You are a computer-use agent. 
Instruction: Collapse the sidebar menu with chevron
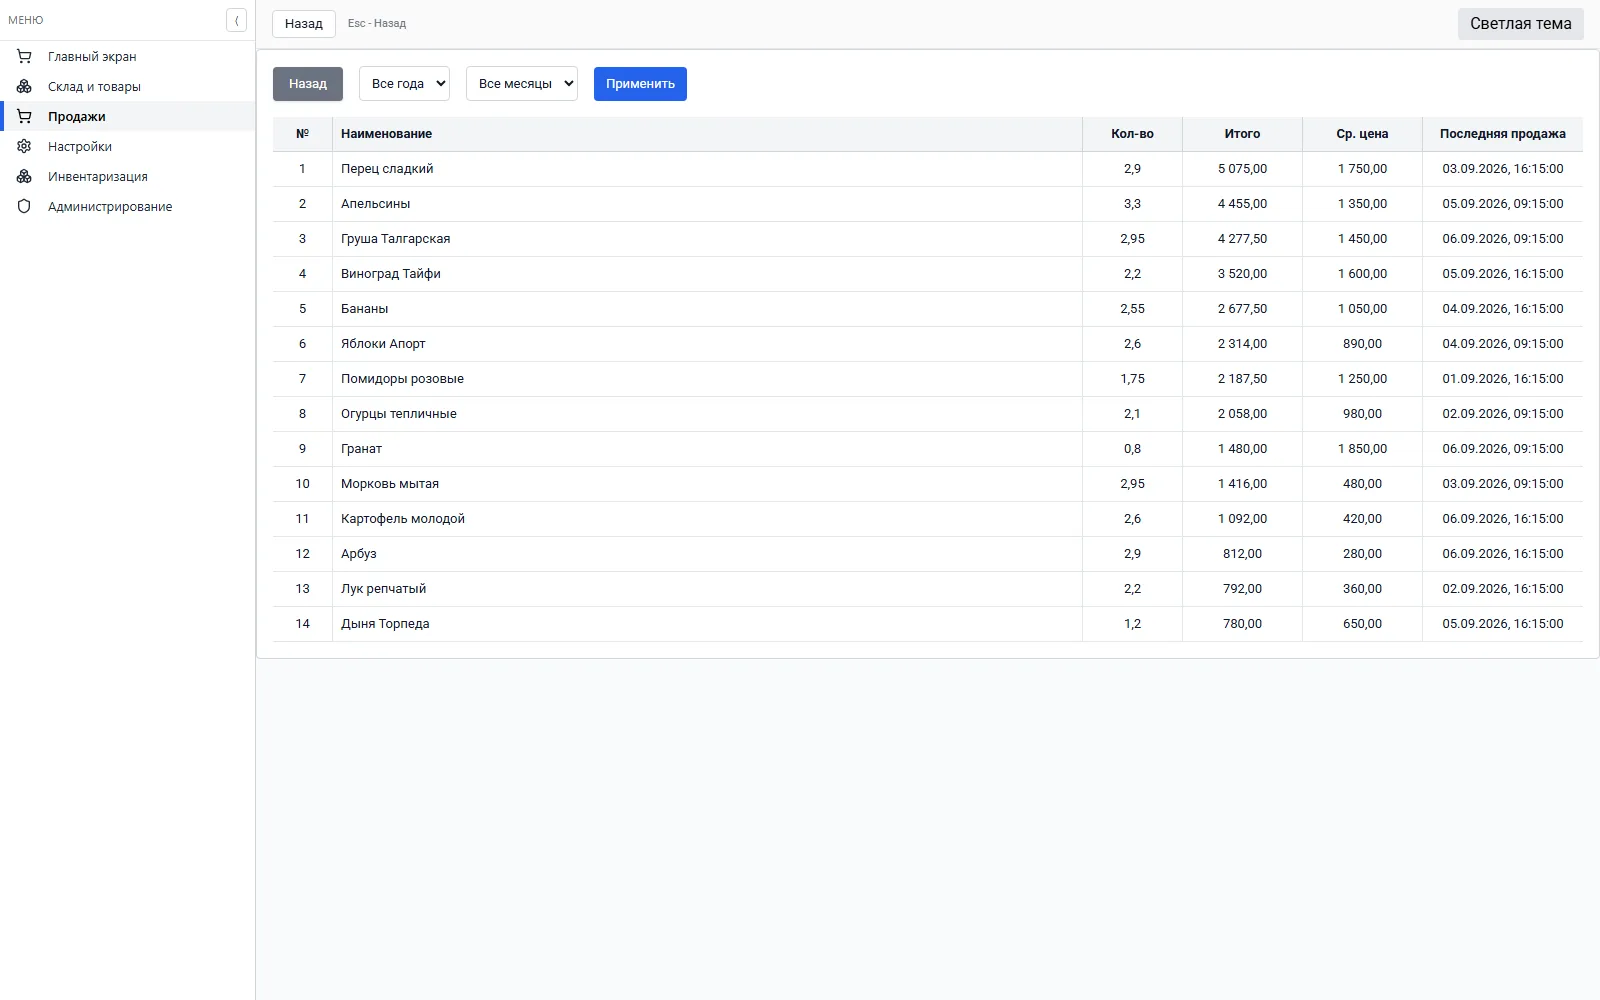tap(236, 20)
